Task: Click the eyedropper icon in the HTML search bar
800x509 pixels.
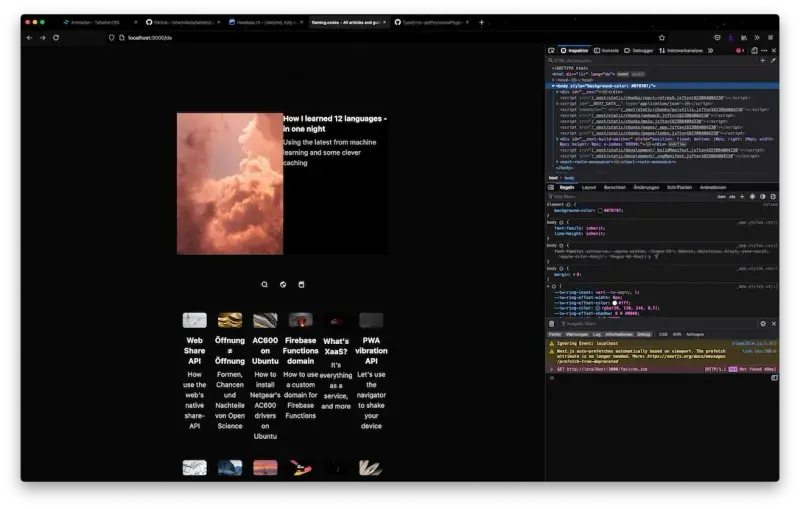Action: coord(773,60)
